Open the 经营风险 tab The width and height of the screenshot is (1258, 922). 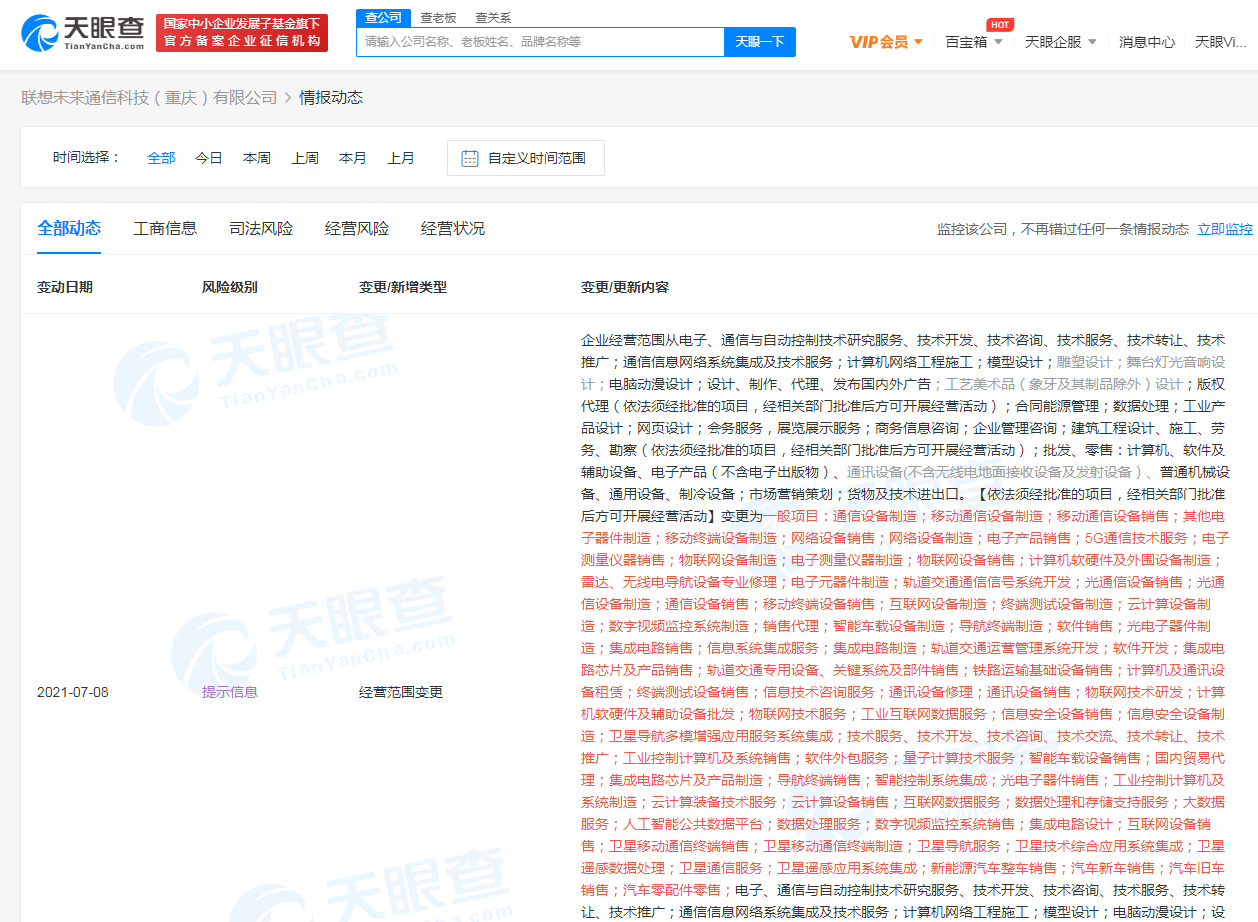[x=358, y=228]
